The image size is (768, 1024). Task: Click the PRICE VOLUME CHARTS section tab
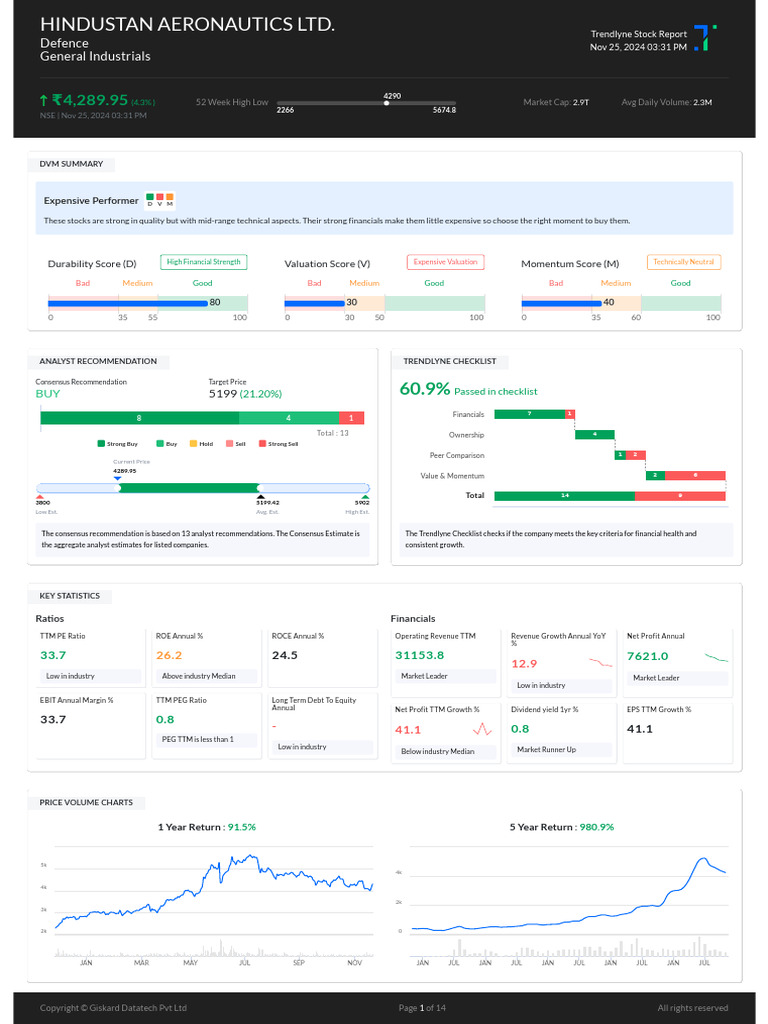tap(86, 802)
